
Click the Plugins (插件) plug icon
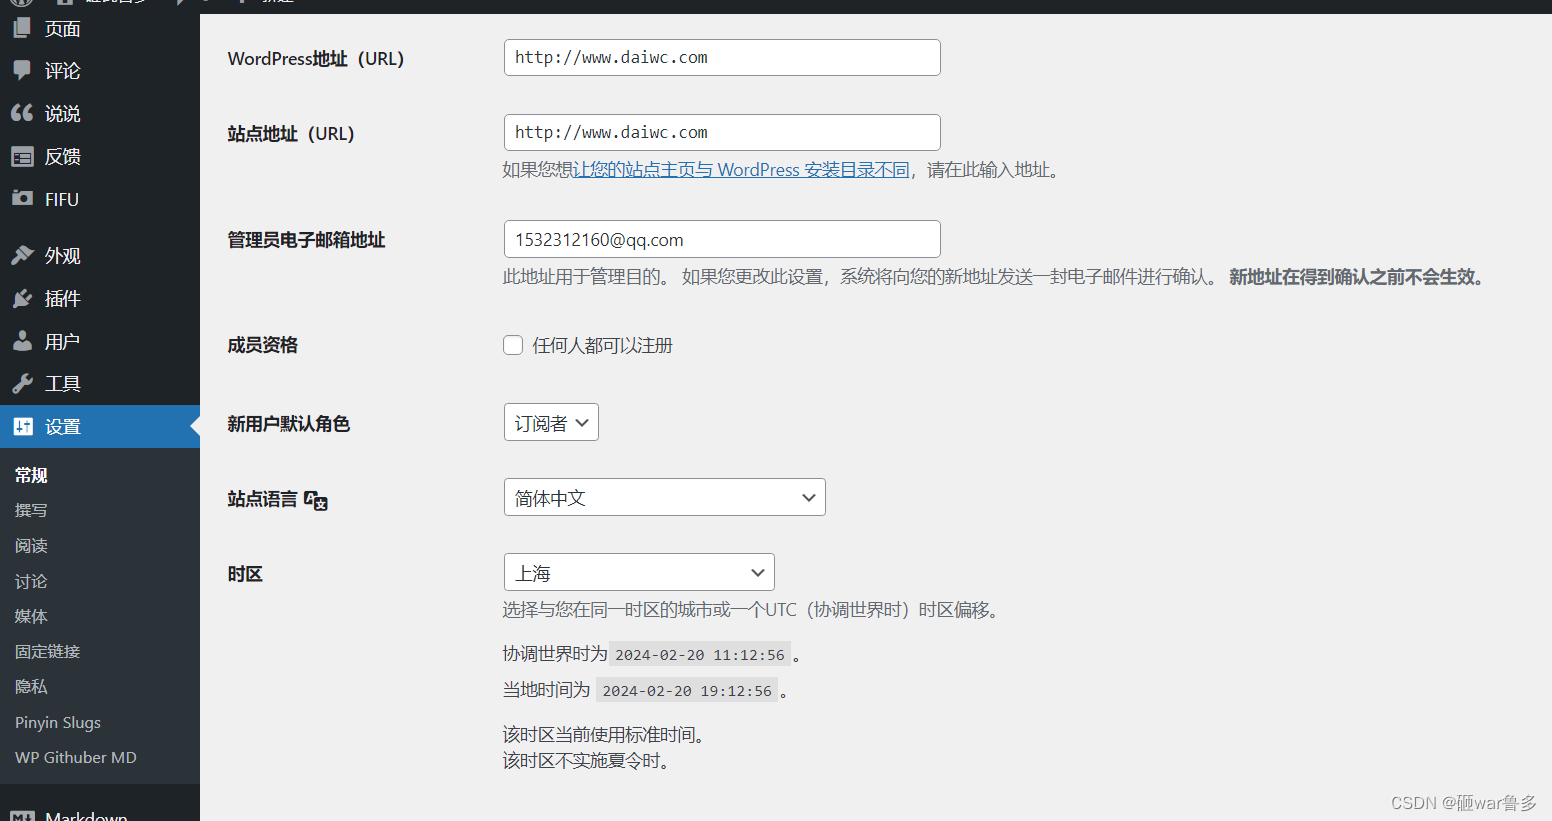click(x=22, y=298)
